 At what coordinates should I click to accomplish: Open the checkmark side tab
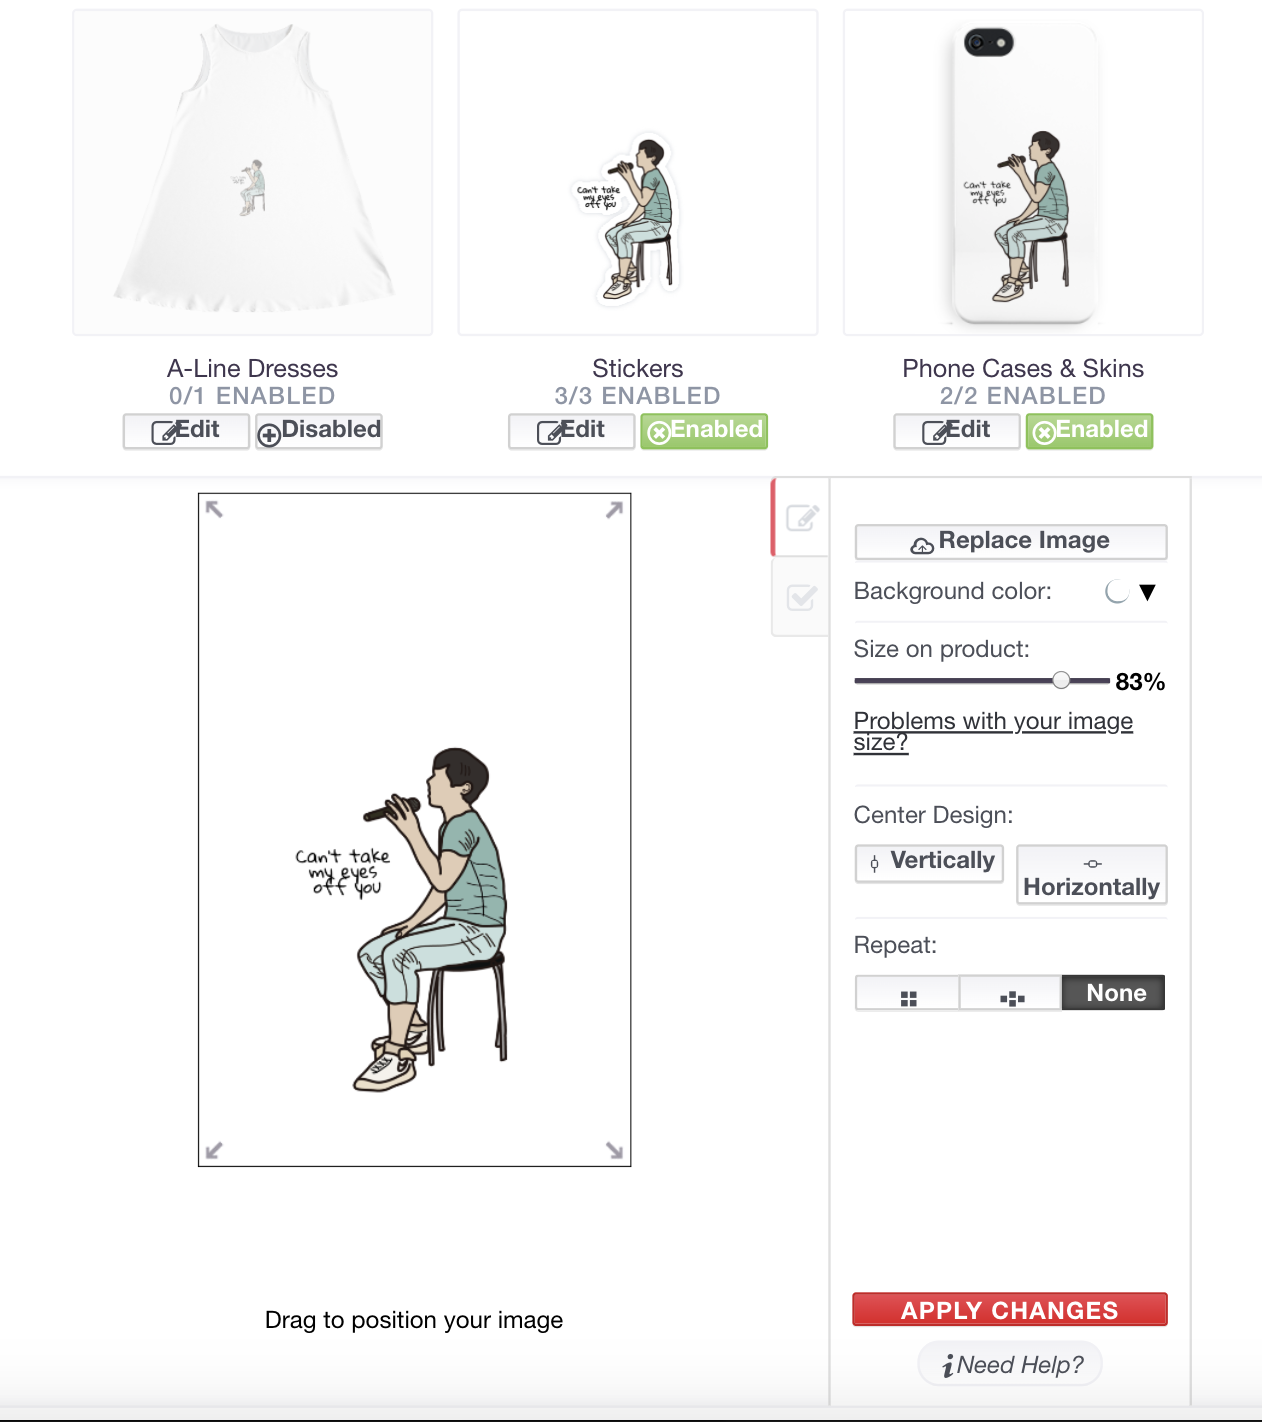coord(801,597)
